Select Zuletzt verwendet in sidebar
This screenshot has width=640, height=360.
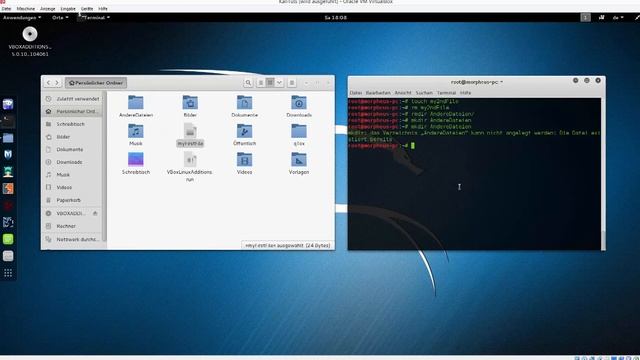pyautogui.click(x=73, y=99)
